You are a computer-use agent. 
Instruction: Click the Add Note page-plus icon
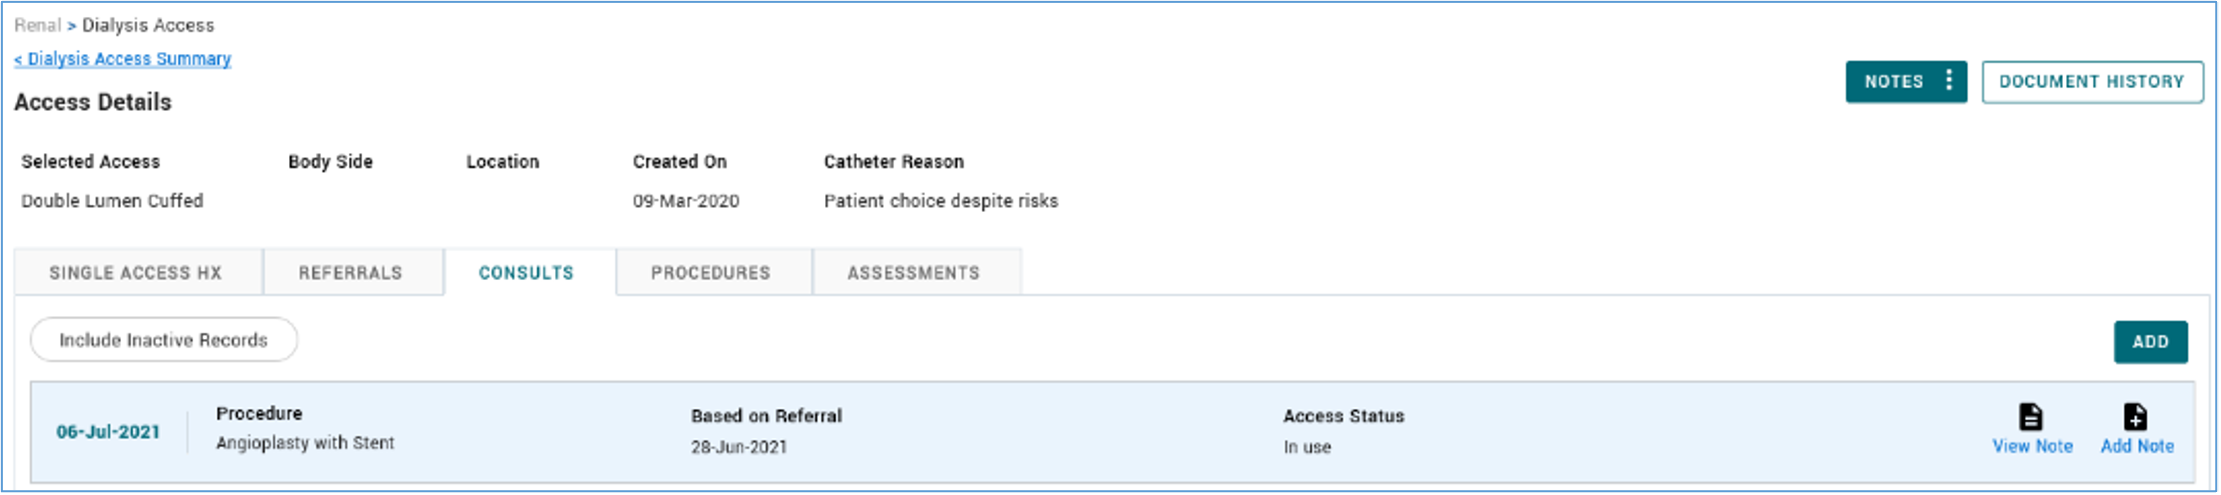pyautogui.click(x=2135, y=417)
